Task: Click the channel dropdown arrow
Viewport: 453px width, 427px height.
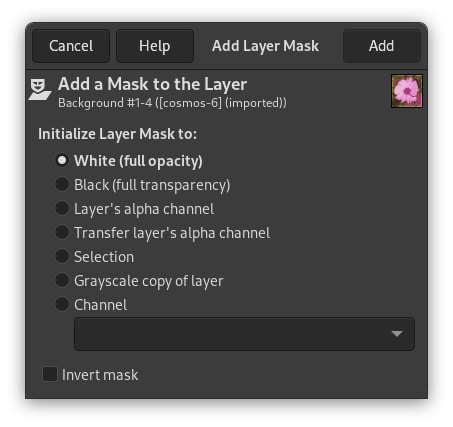Action: pos(397,334)
